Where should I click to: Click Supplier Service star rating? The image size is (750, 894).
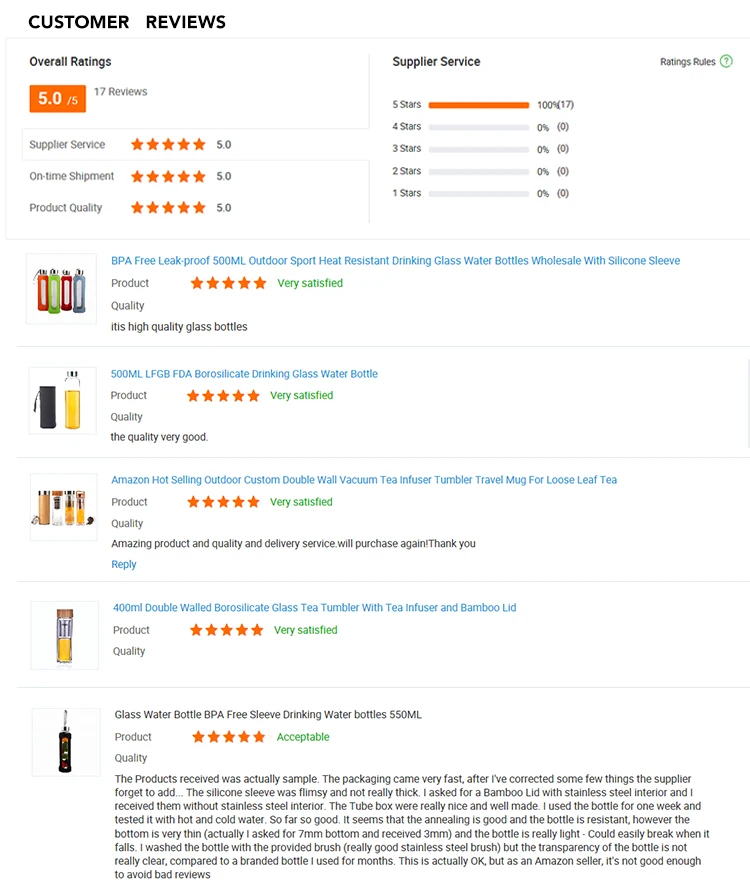point(168,145)
